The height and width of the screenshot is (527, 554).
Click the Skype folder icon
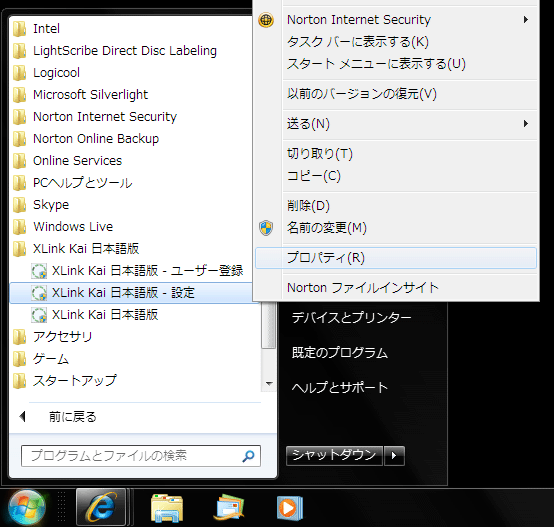(x=19, y=205)
